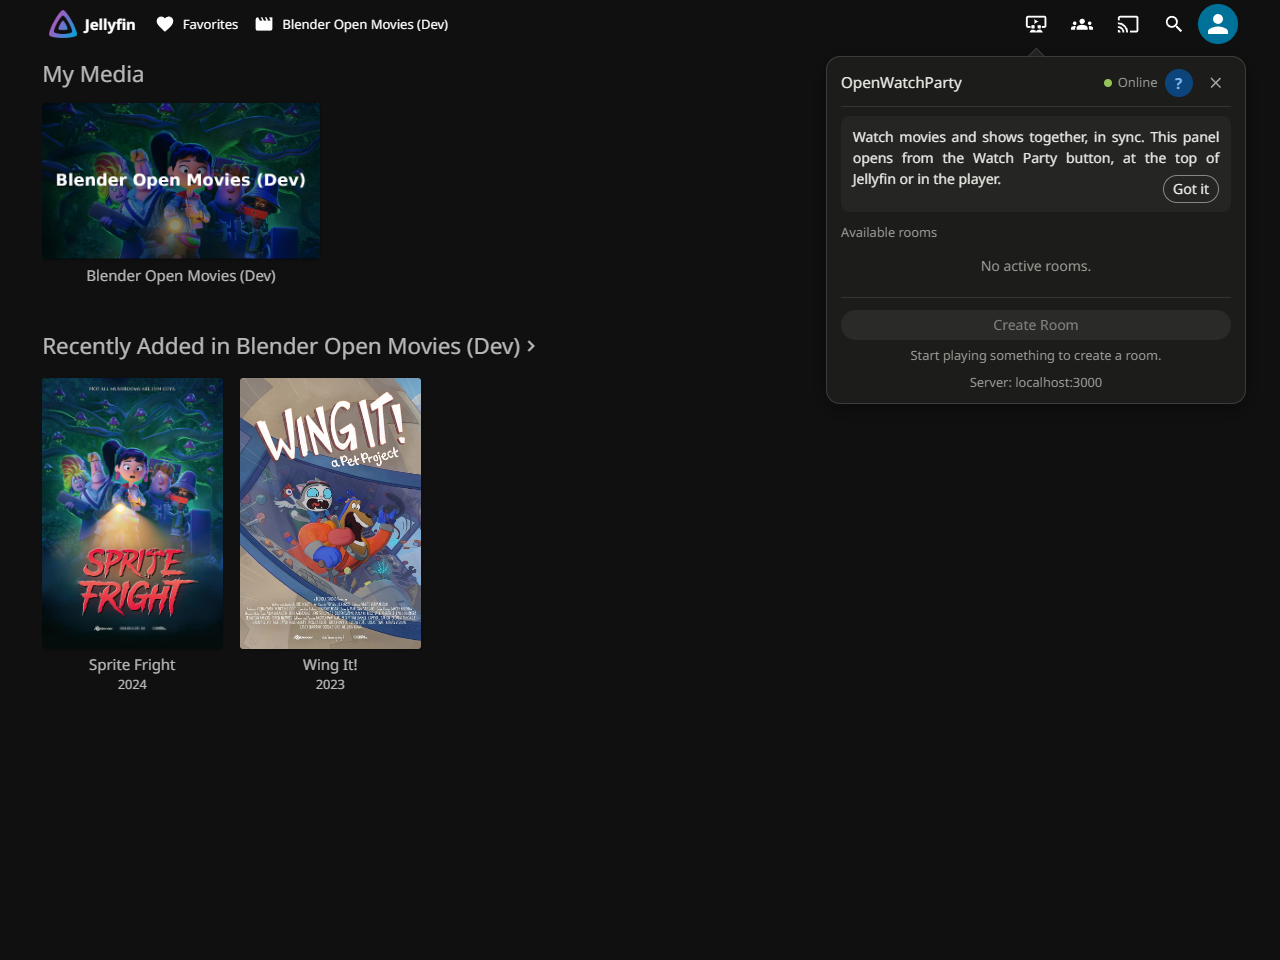Click the Create Room button

tap(1036, 325)
